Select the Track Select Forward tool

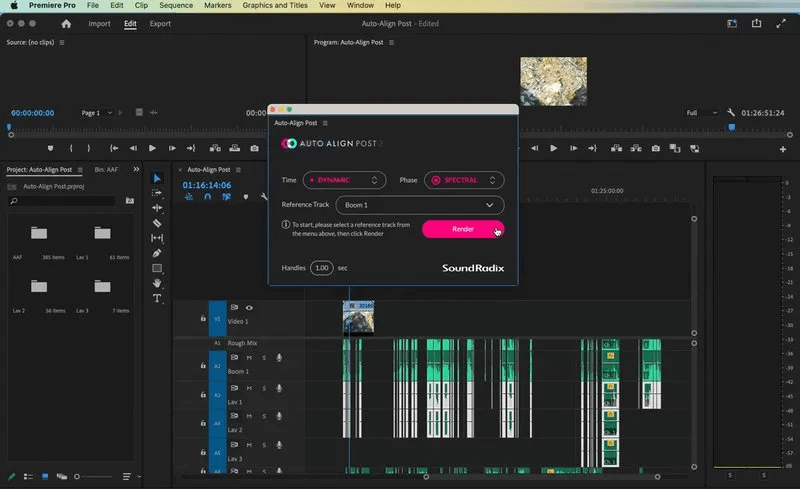(x=157, y=193)
